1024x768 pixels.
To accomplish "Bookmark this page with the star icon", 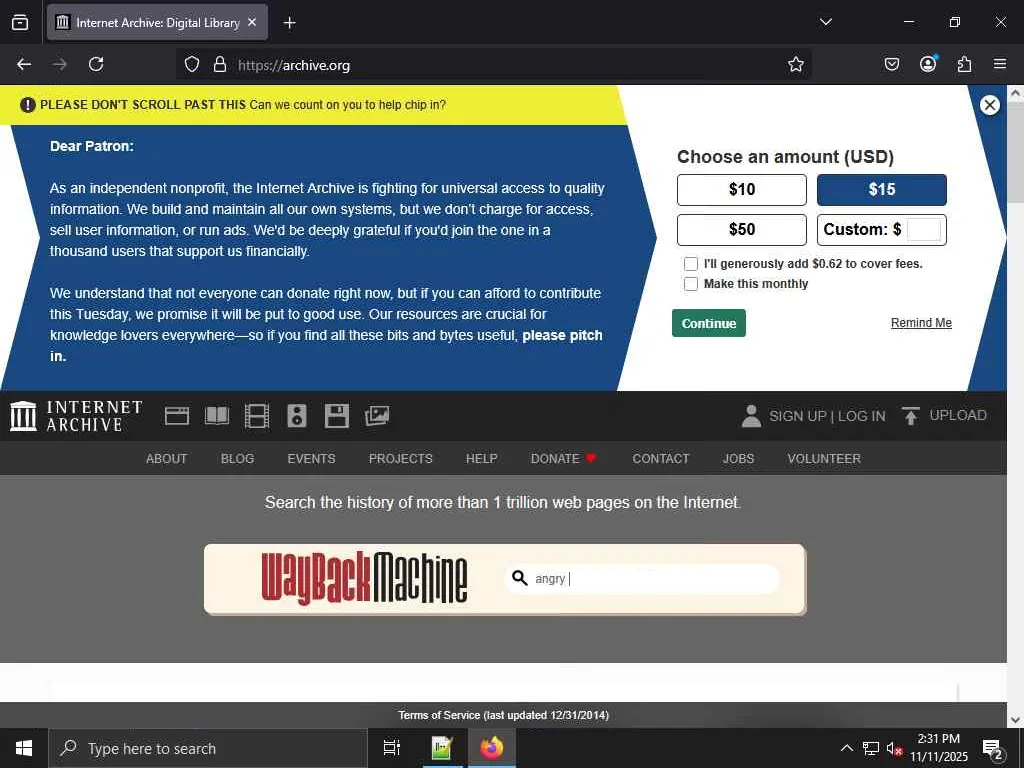I will pos(795,64).
